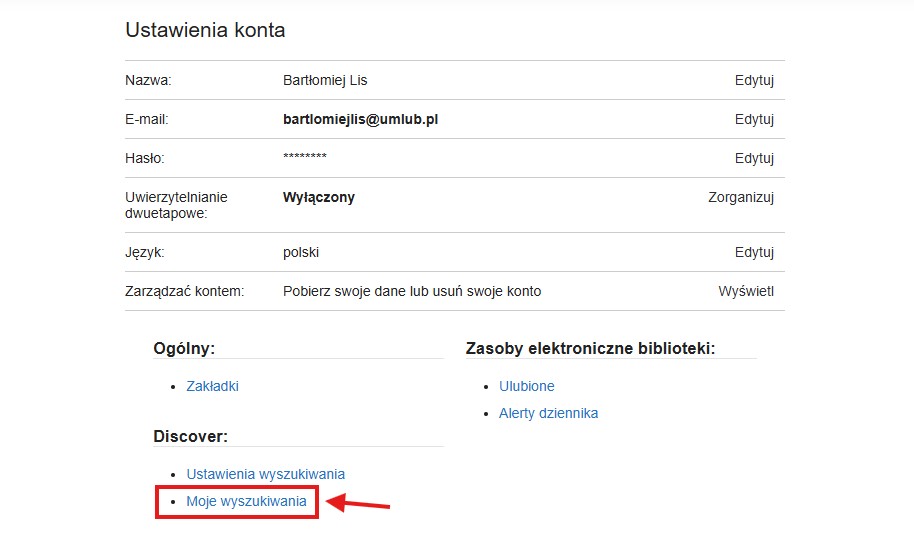Screen dimensions: 914x547
Task: Click the Ustawienia konta heading
Action: 205,30
